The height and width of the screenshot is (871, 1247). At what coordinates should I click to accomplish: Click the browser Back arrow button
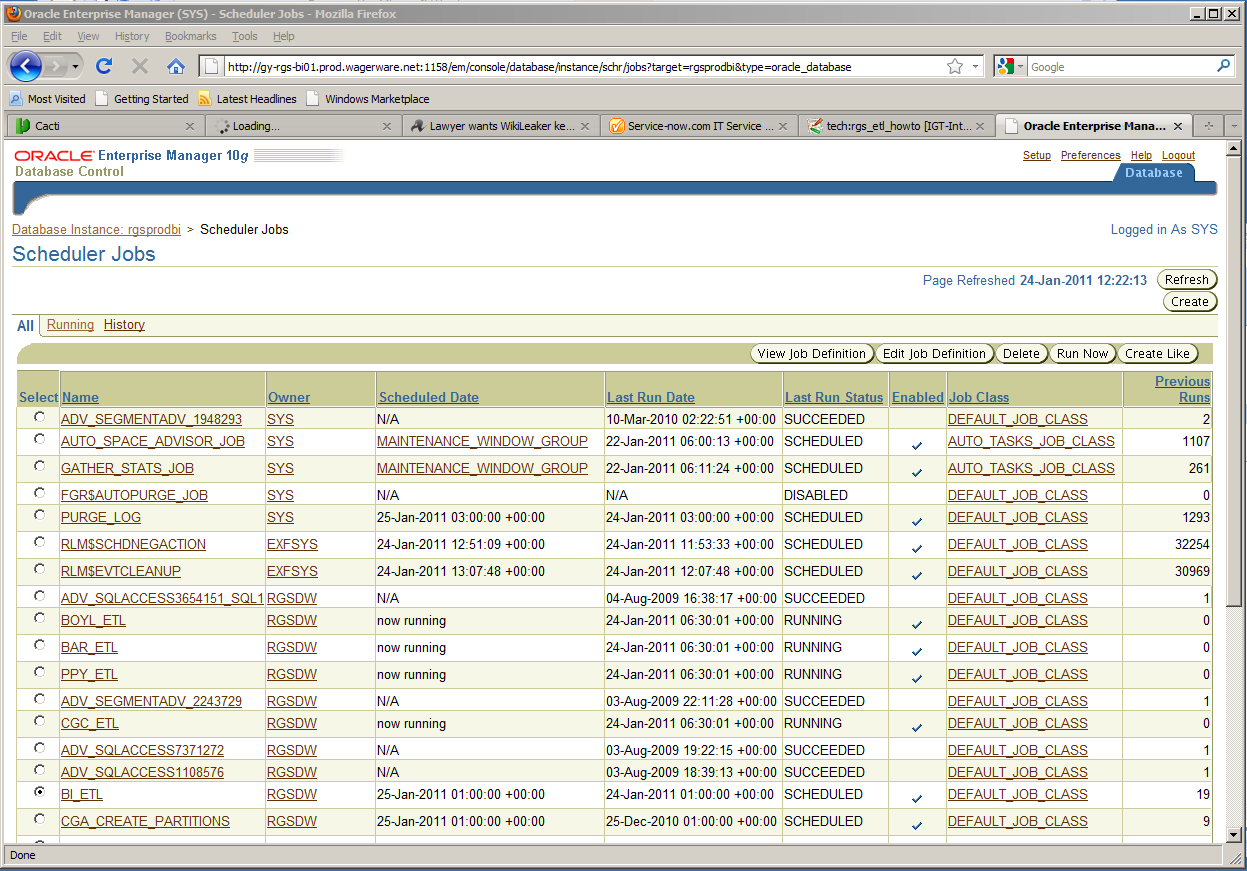pyautogui.click(x=26, y=67)
